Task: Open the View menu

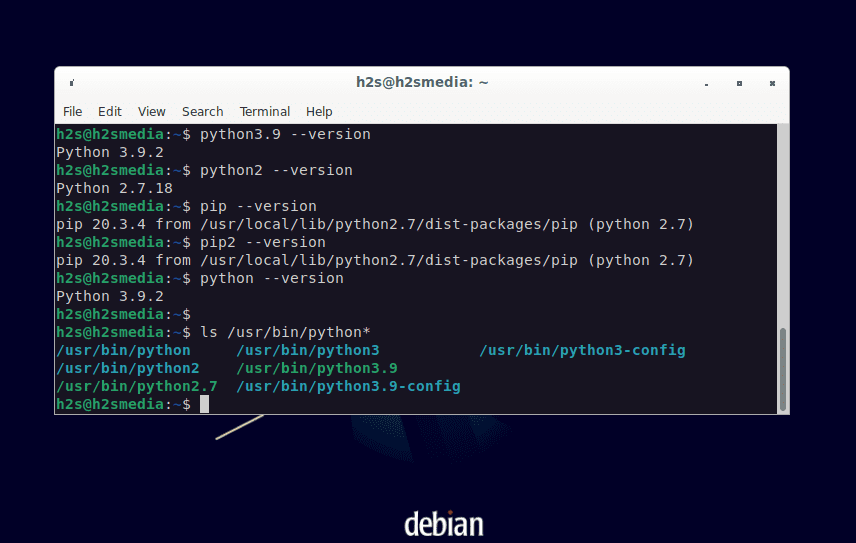Action: point(152,111)
